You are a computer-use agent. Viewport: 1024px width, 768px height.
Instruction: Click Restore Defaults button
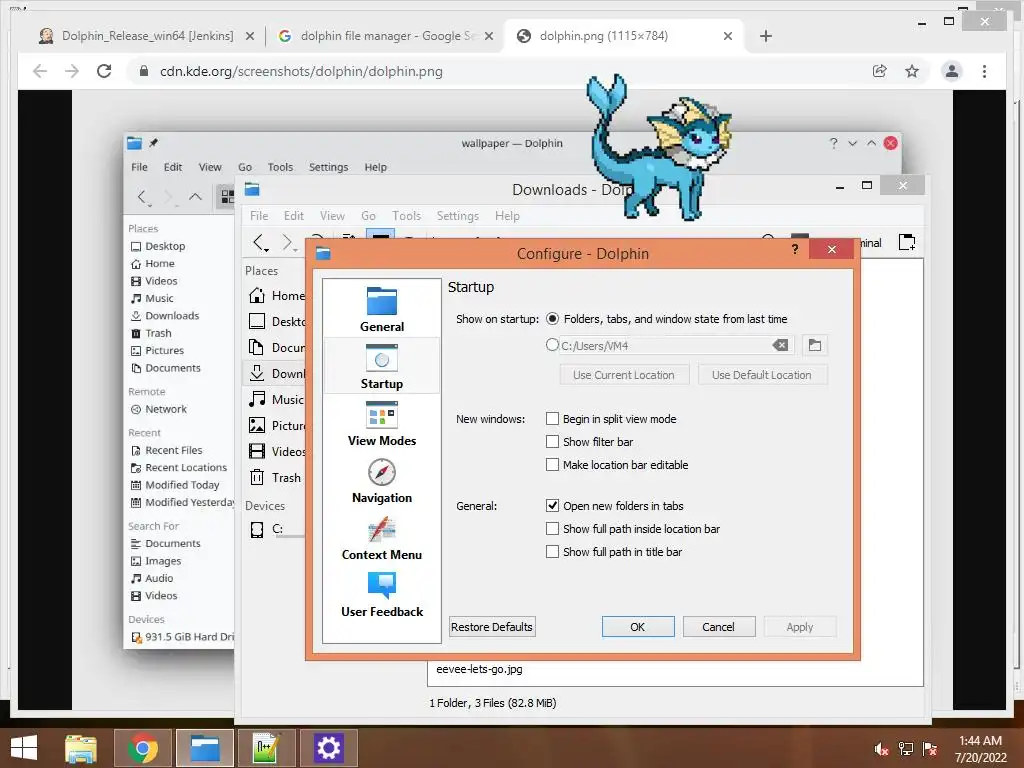tap(492, 627)
